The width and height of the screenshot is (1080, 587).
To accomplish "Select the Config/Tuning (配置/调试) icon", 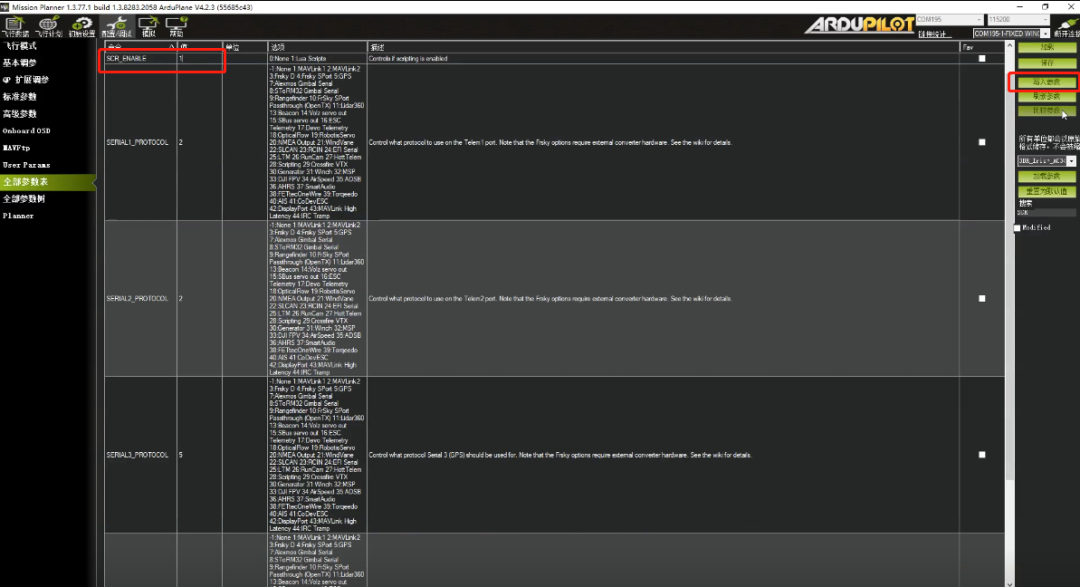I will (115, 26).
